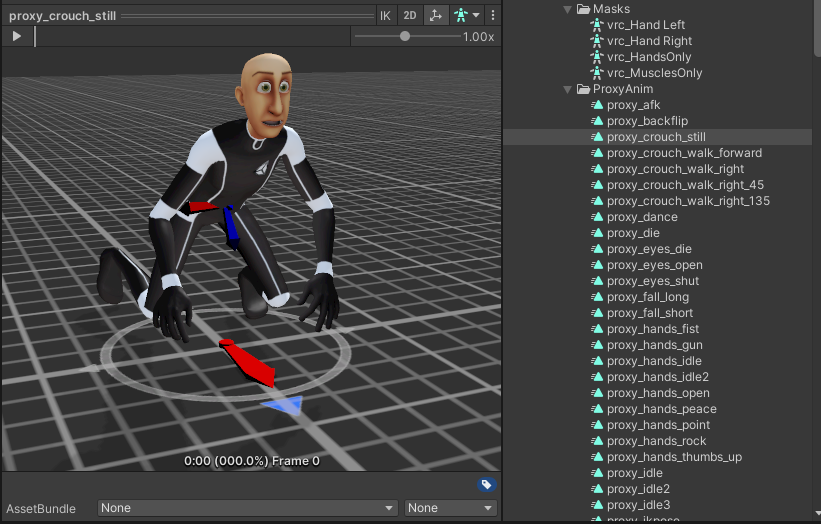Select the vrc_MusclesOnly mask
This screenshot has width=821, height=524.
pos(654,73)
